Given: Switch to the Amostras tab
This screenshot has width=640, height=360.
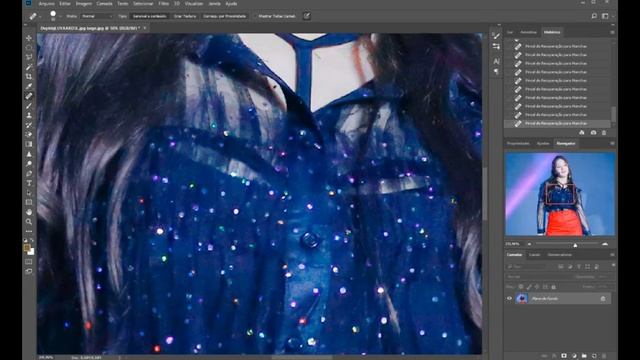Looking at the screenshot, I should point(528,32).
